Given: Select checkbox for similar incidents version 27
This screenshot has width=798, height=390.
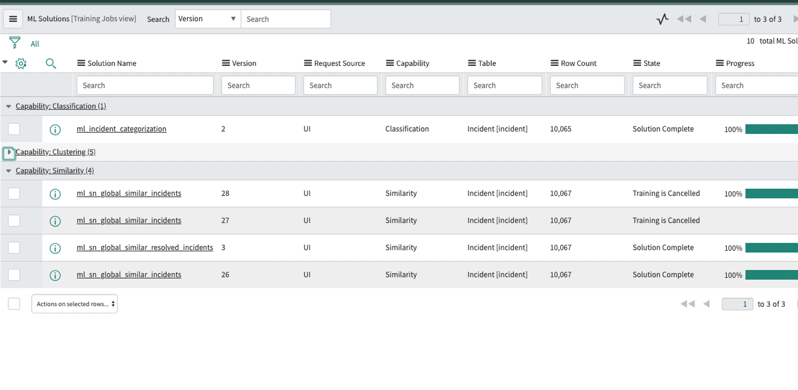Looking at the screenshot, I should click(14, 220).
